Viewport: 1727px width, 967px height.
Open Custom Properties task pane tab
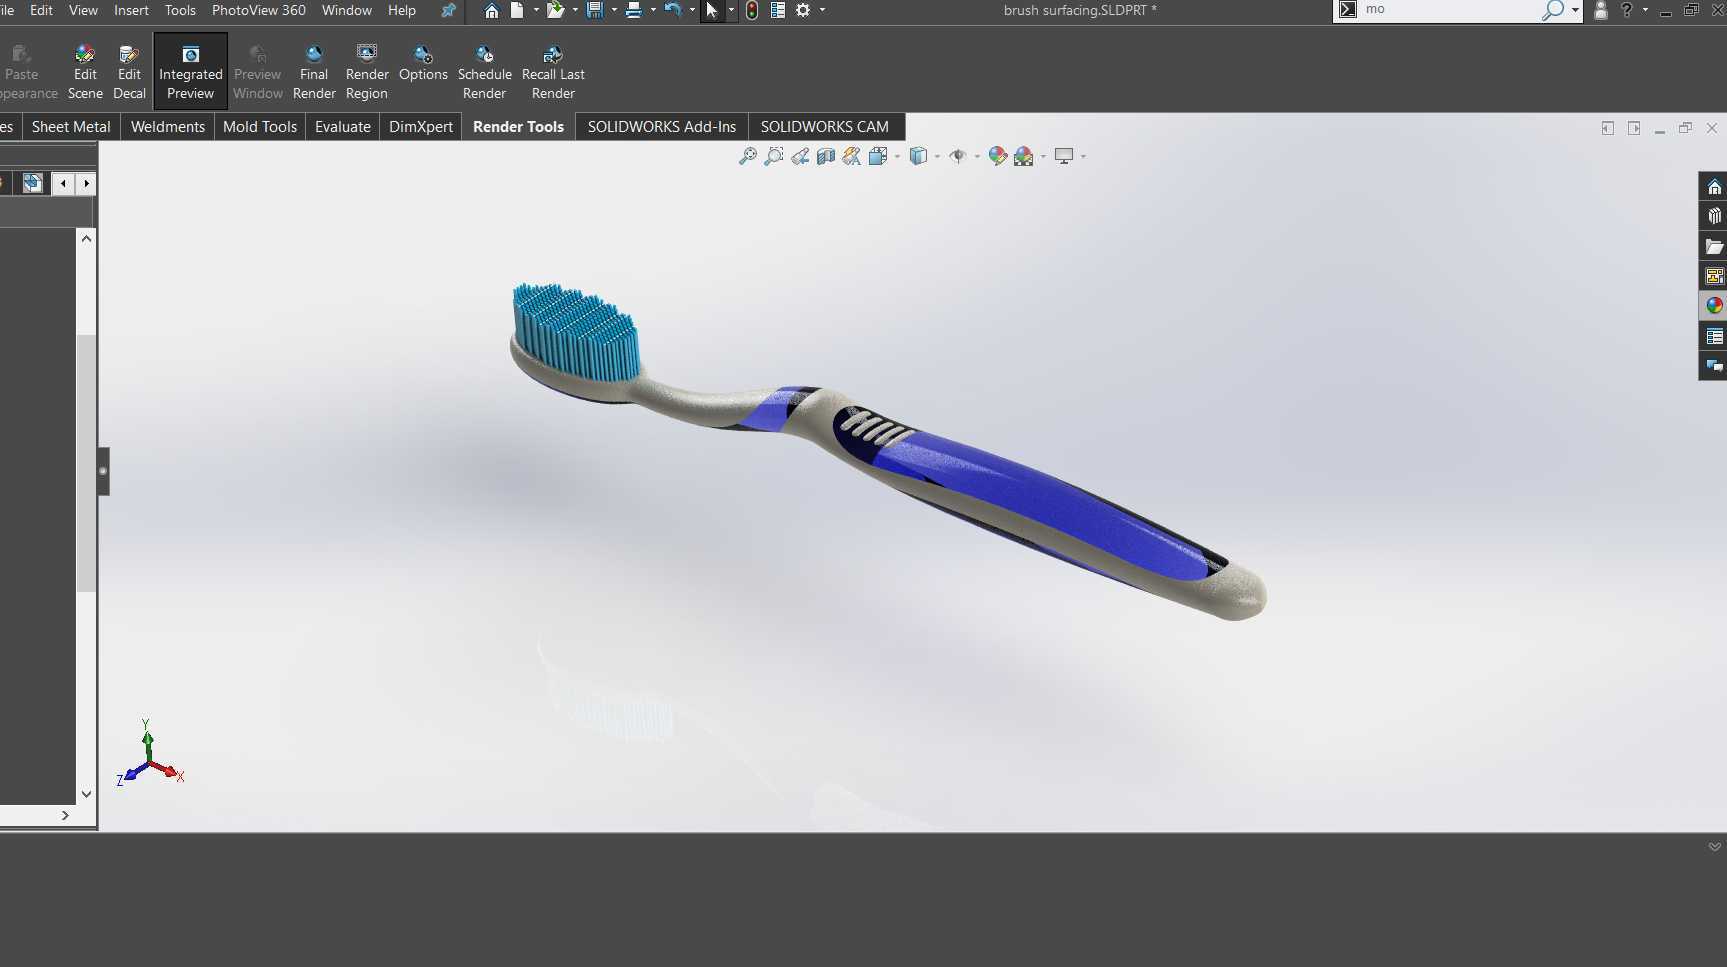(x=1714, y=336)
